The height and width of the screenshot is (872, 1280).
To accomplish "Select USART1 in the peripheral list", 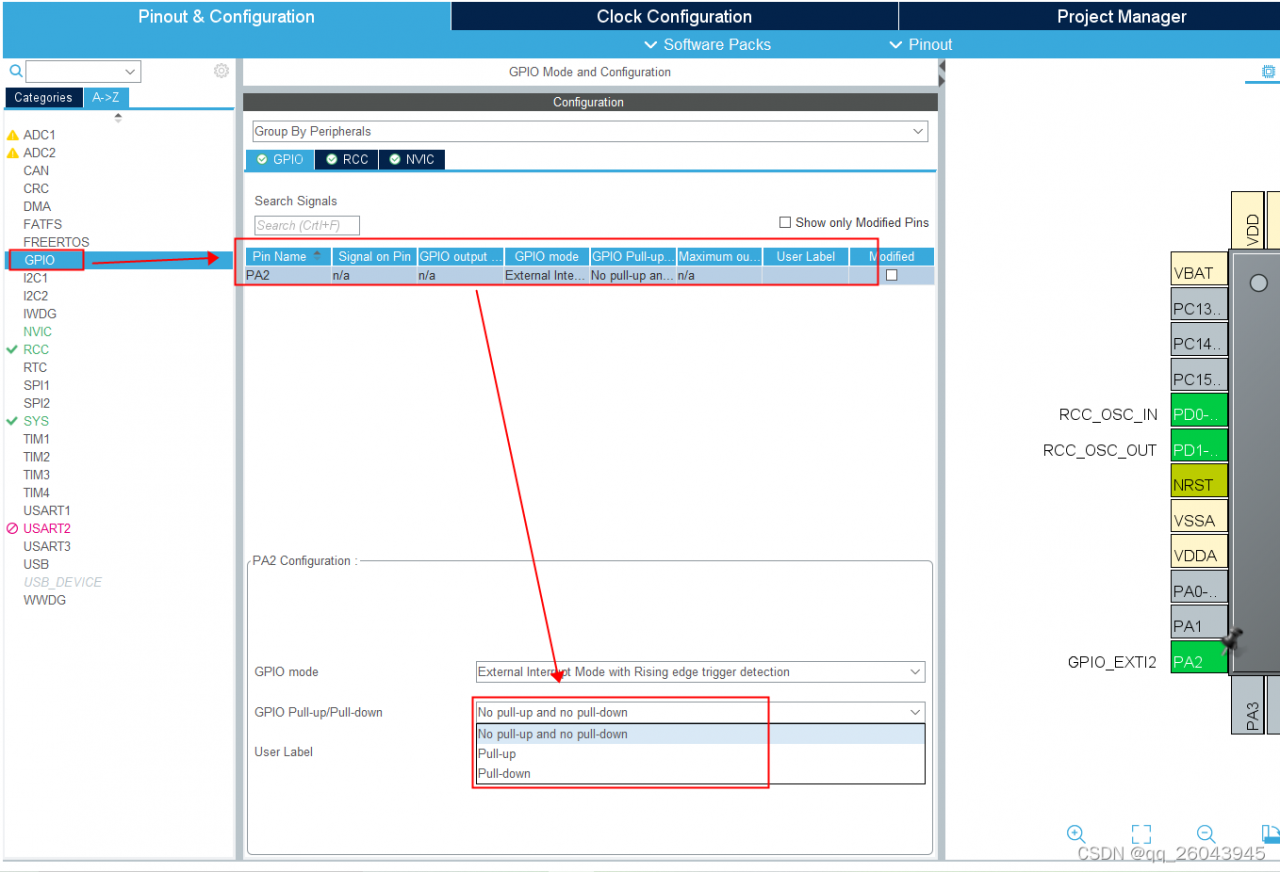I will point(47,510).
